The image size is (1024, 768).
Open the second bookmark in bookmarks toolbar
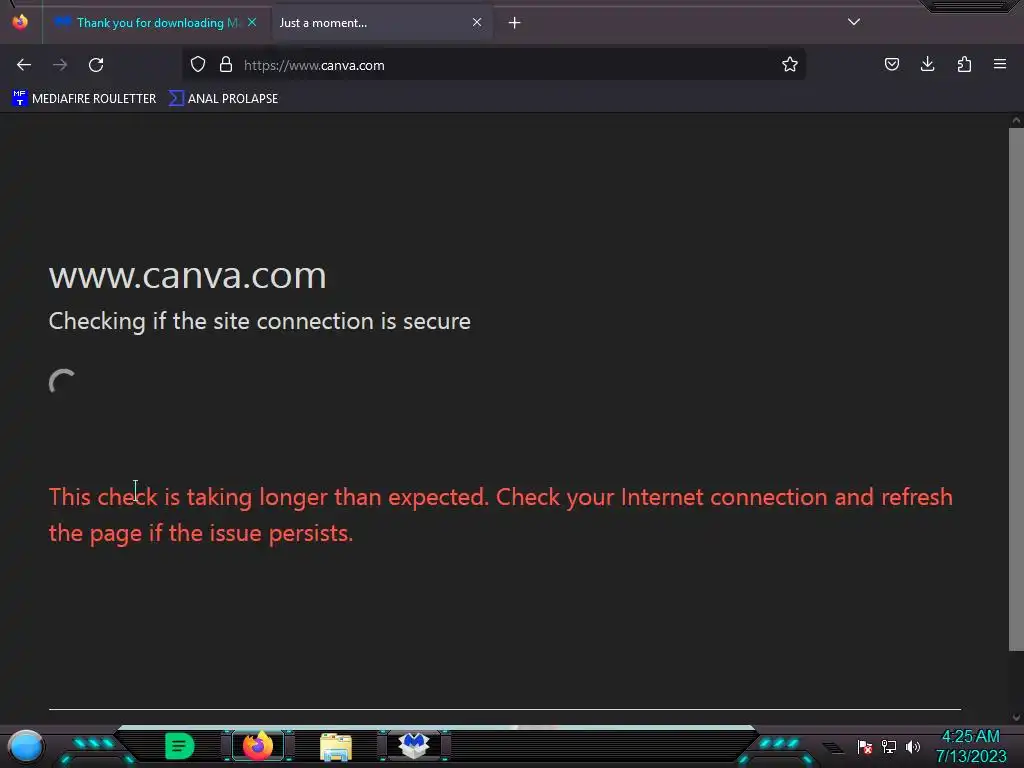(223, 99)
